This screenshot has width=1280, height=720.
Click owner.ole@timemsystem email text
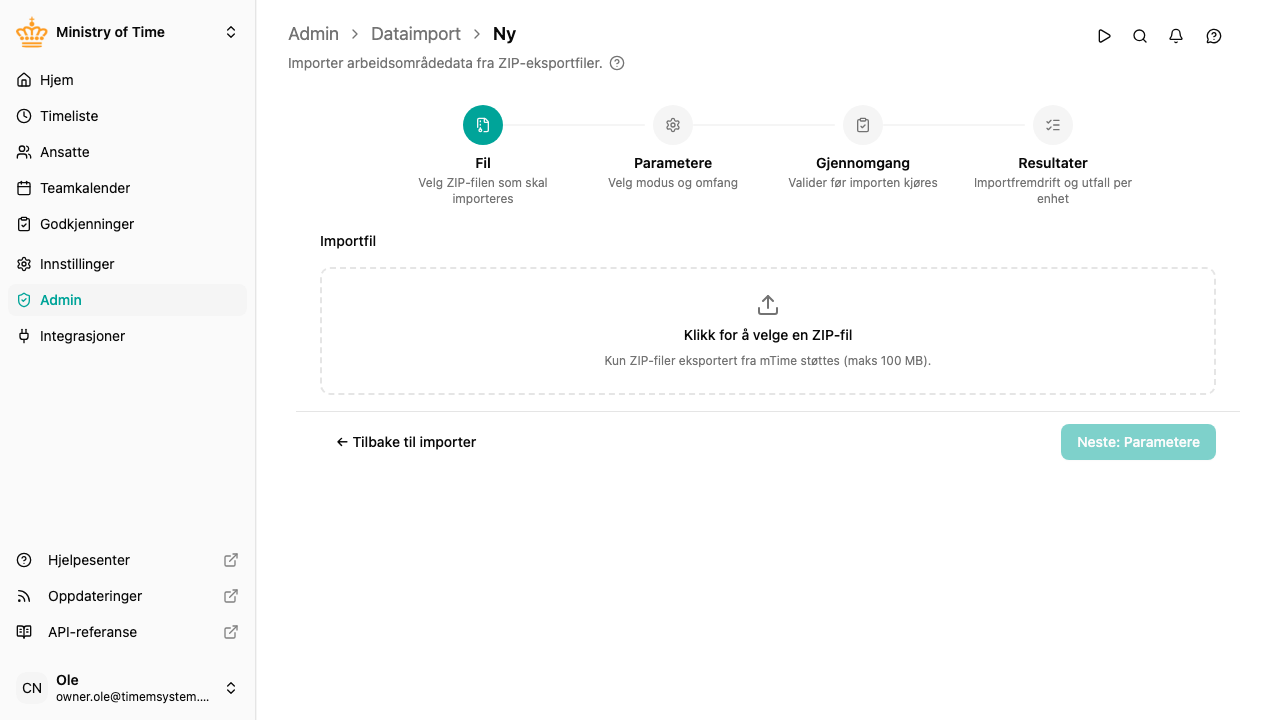(133, 697)
